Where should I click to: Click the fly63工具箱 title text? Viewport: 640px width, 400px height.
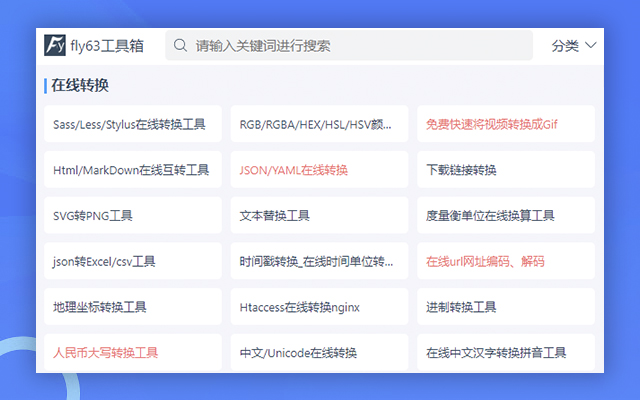pos(107,46)
